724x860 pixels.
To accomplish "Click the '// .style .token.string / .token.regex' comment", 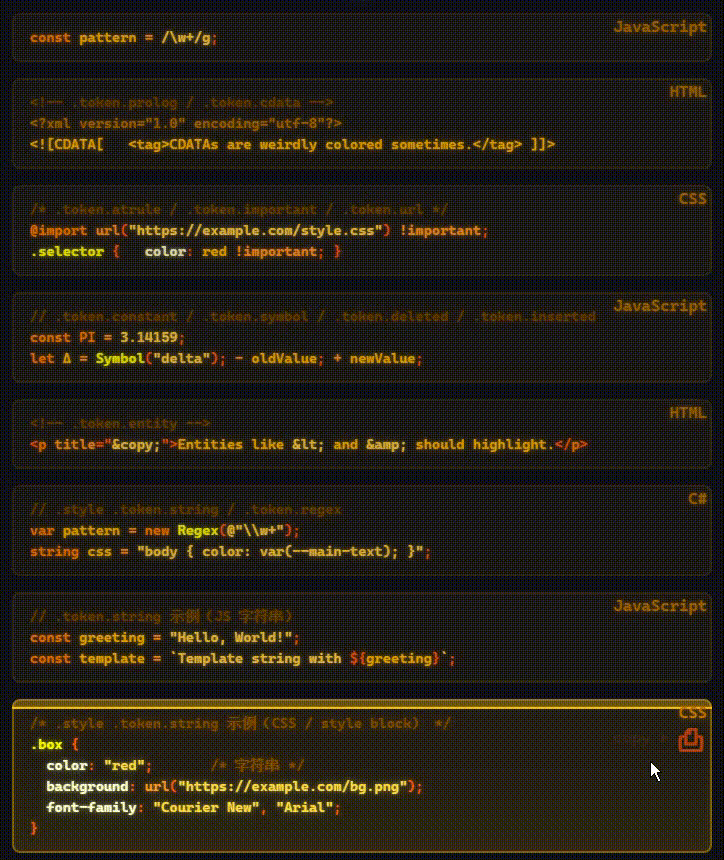I will (x=185, y=510).
